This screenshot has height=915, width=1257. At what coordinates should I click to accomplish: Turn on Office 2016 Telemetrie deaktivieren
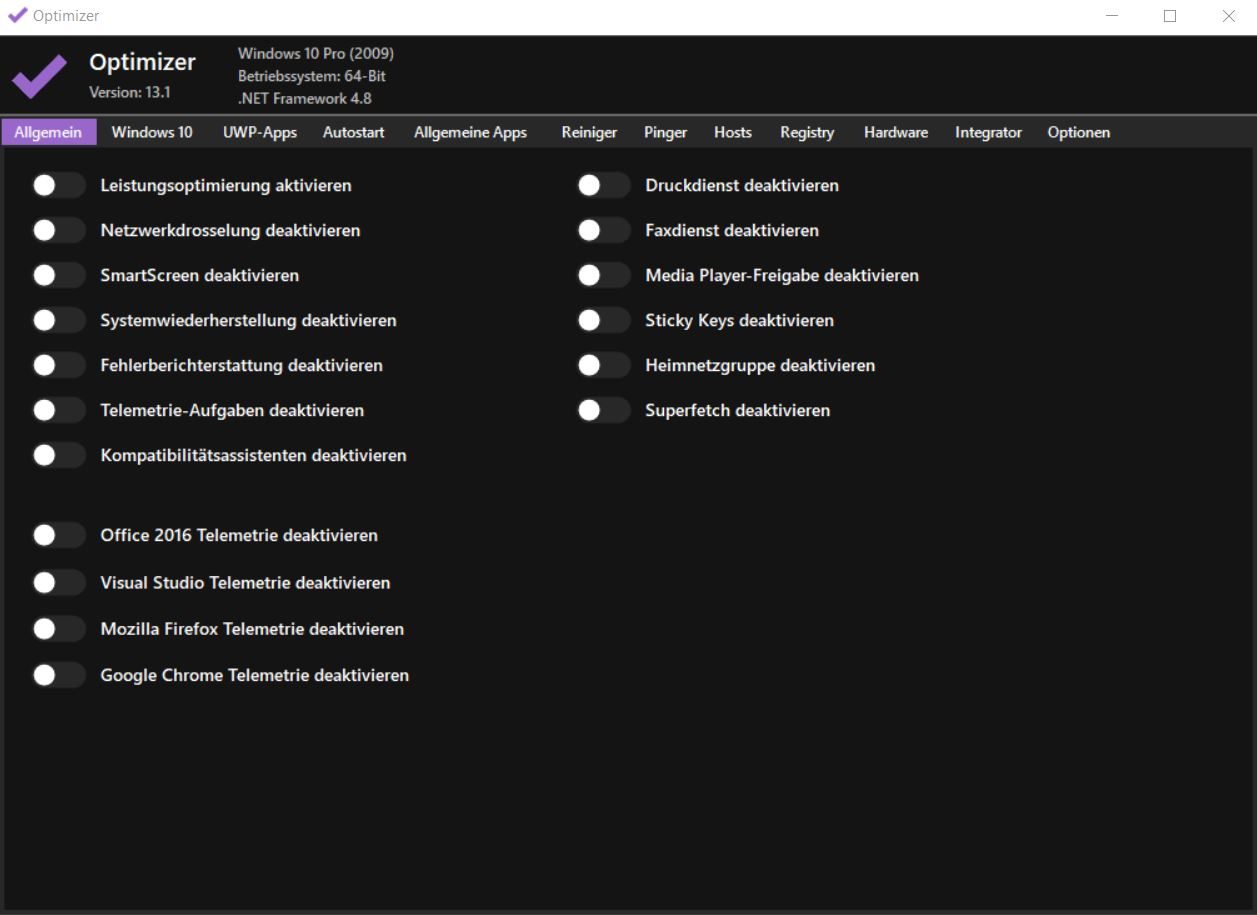click(58, 535)
